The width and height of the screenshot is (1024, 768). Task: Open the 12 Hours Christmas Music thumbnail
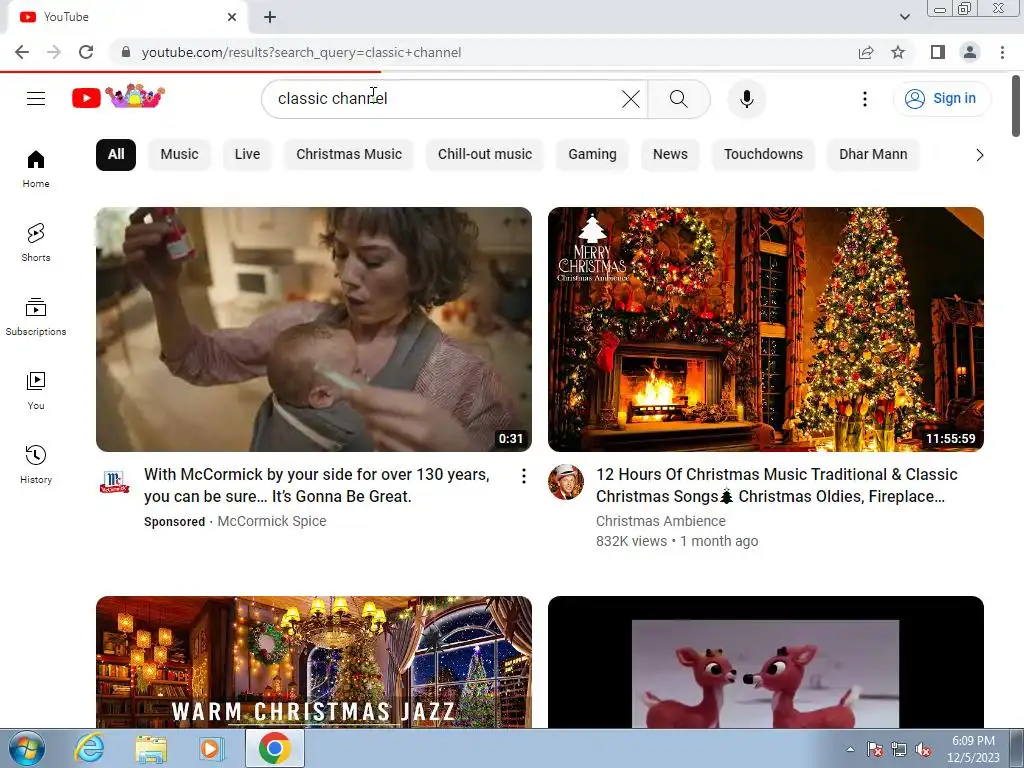pyautogui.click(x=765, y=329)
